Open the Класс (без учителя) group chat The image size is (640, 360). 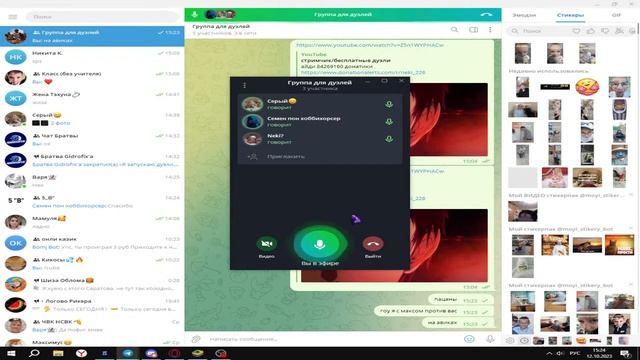click(92, 78)
